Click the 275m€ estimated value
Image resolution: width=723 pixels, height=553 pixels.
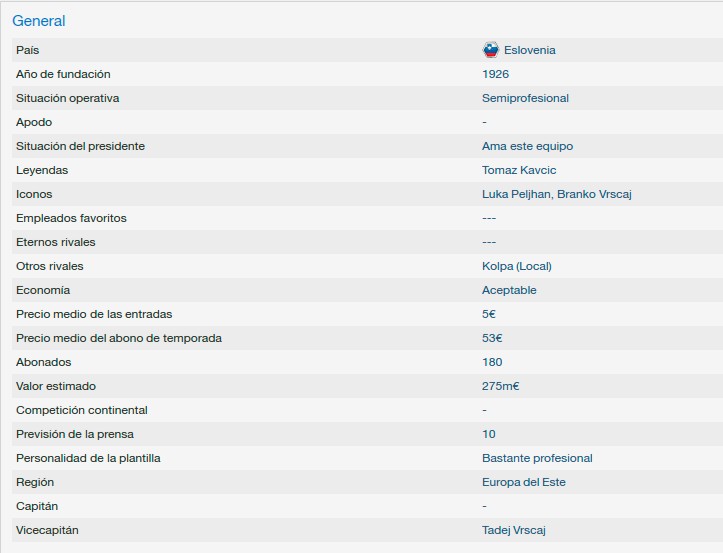coord(500,386)
